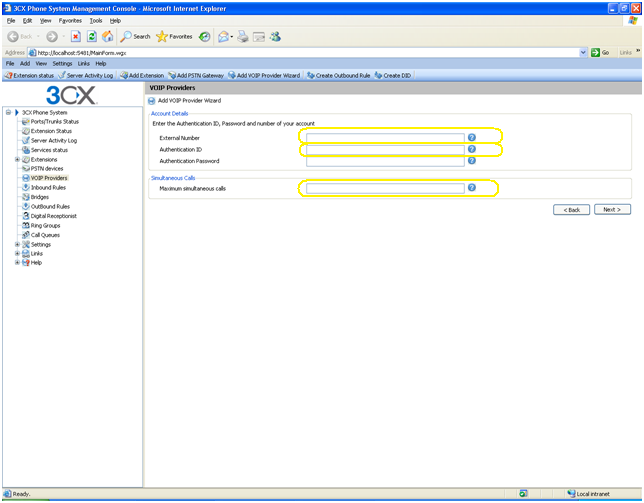The width and height of the screenshot is (644, 503).
Task: Click the Authentication Password input field
Action: tap(385, 161)
